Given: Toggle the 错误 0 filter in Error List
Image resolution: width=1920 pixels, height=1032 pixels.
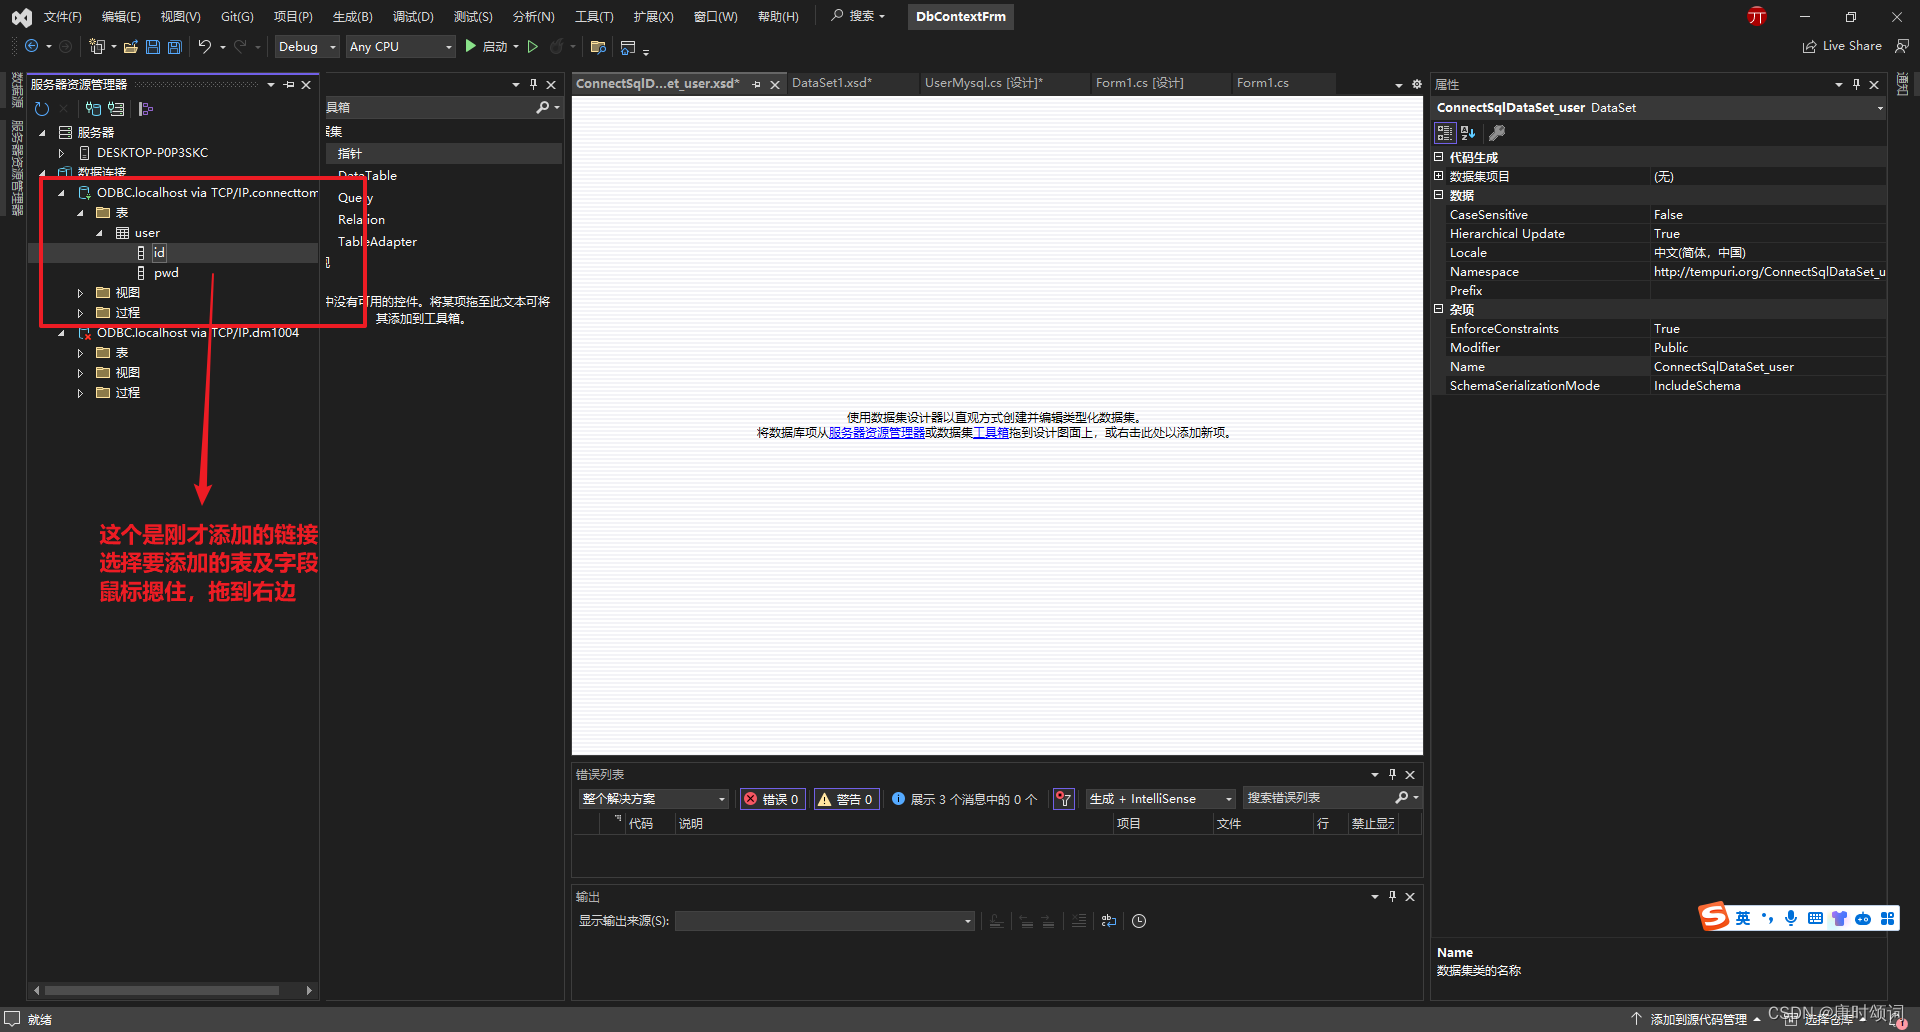Looking at the screenshot, I should (770, 798).
